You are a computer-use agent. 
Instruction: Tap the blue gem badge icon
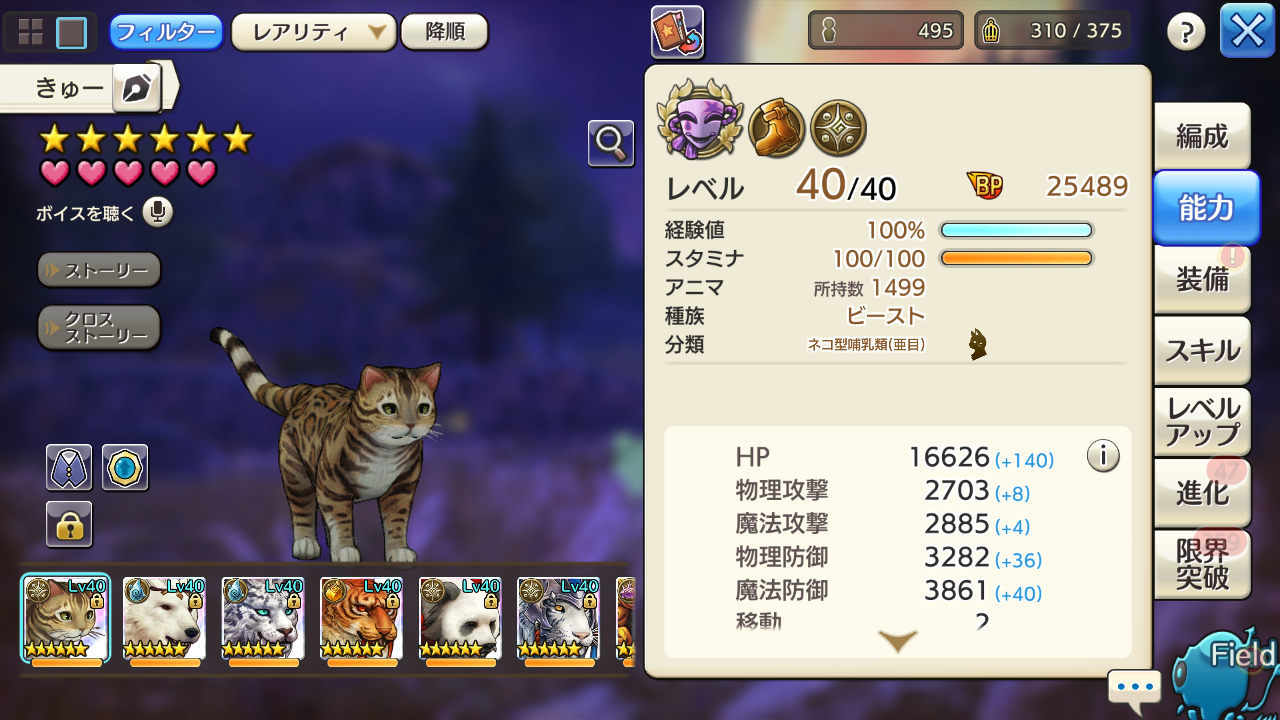[125, 468]
